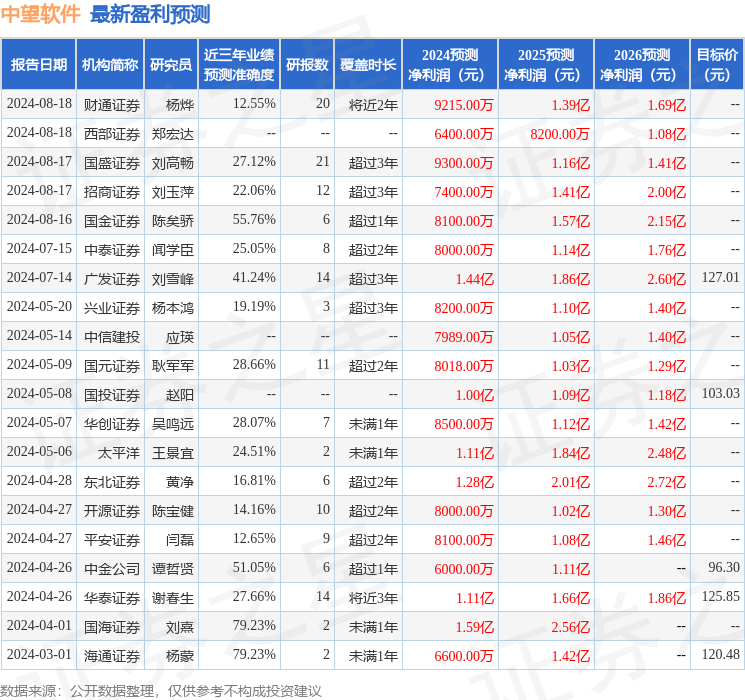This screenshot has height=700, width=745.
Task: Click the date 2024-03-01
Action: [39, 654]
